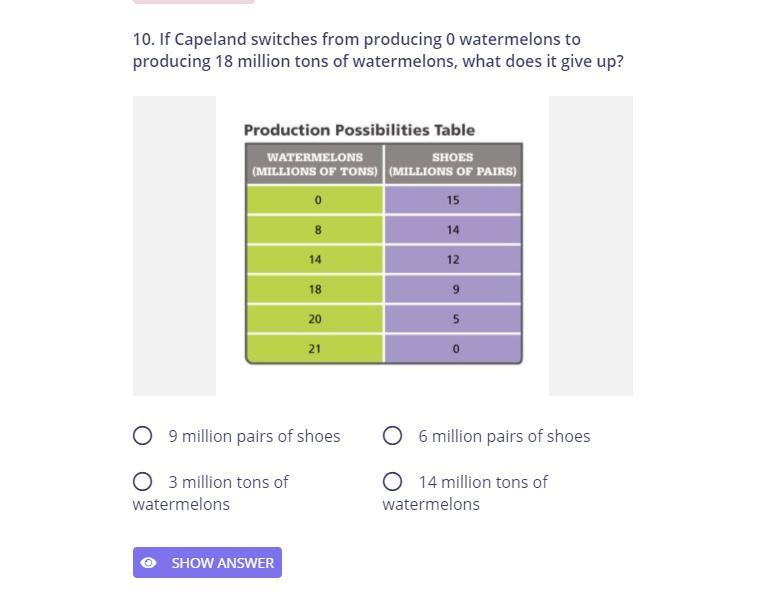Click the shoes cell showing 9
Image resolution: width=782 pixels, height=597 pixels.
click(x=454, y=289)
